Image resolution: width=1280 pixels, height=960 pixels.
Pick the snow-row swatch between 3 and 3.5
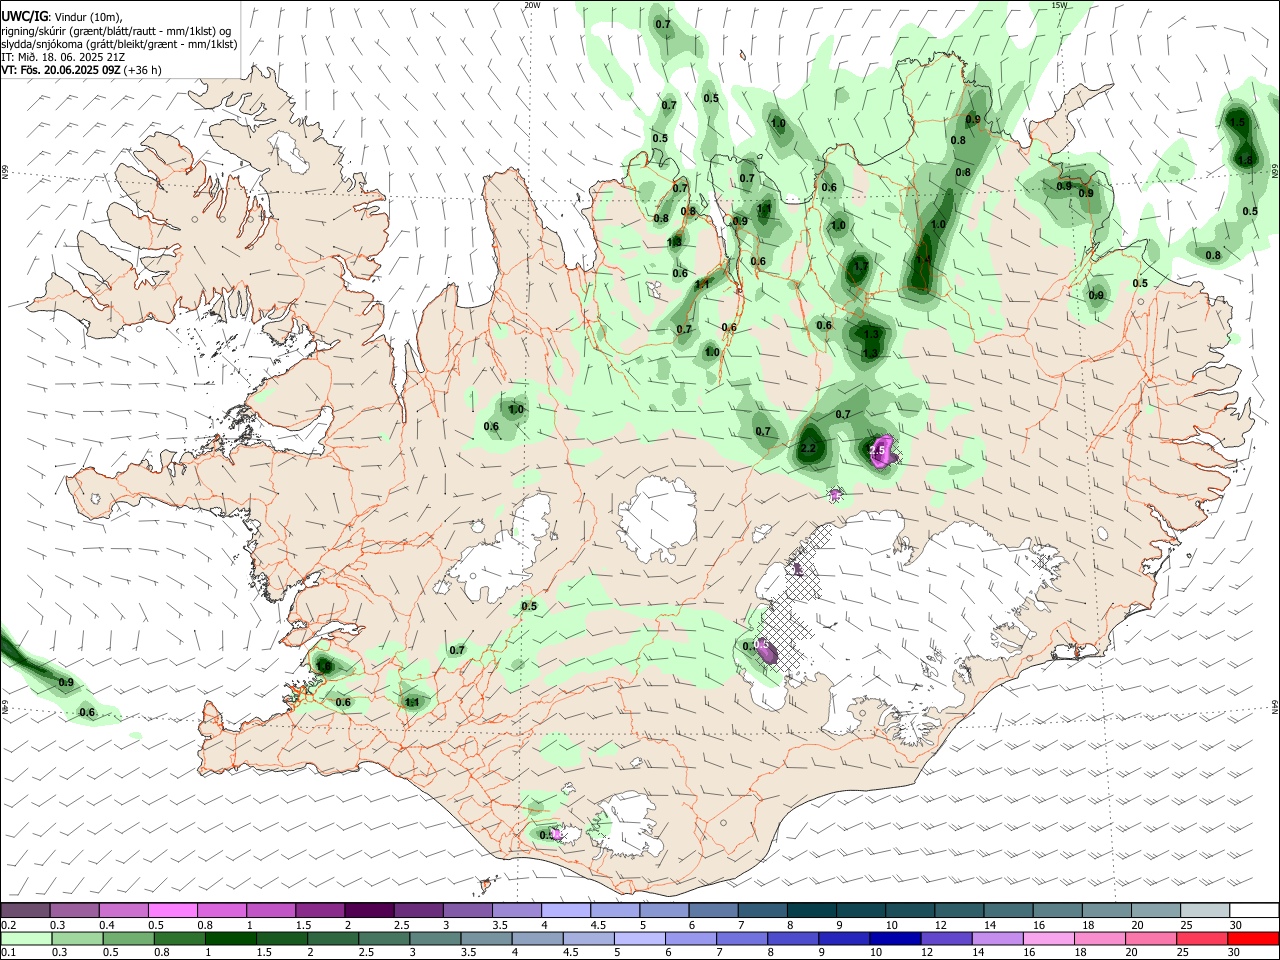pyautogui.click(x=467, y=911)
